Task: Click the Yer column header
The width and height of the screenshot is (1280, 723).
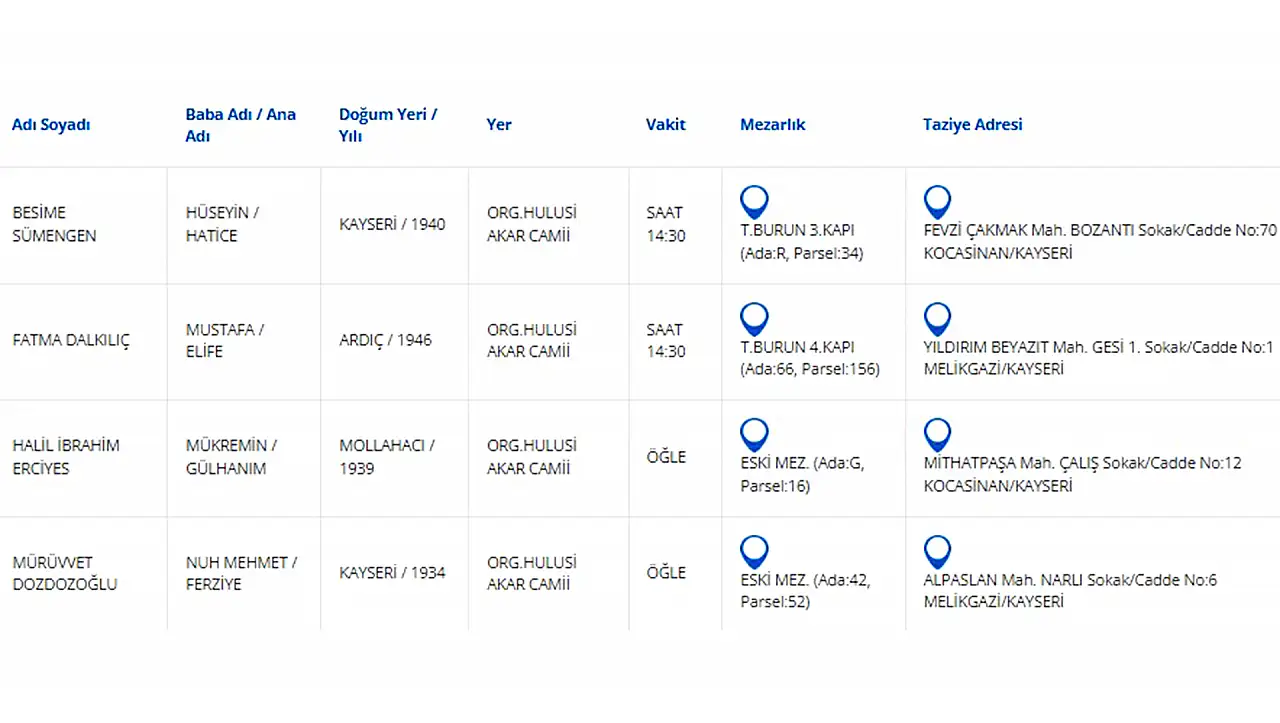Action: (499, 125)
